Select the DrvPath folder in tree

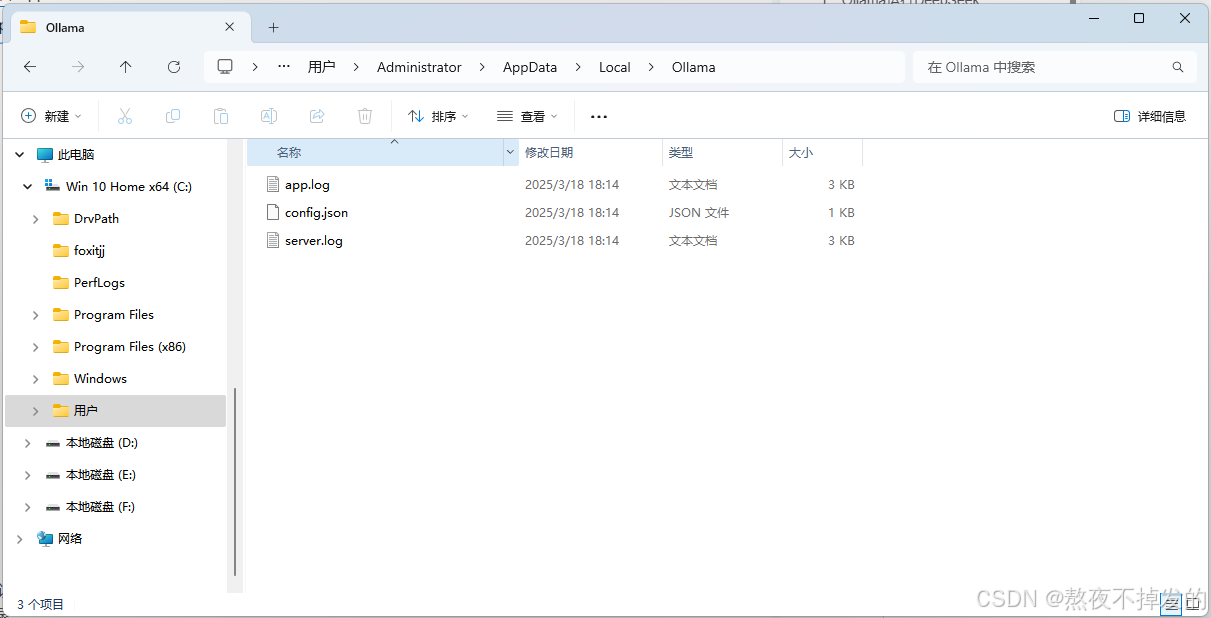click(x=96, y=219)
